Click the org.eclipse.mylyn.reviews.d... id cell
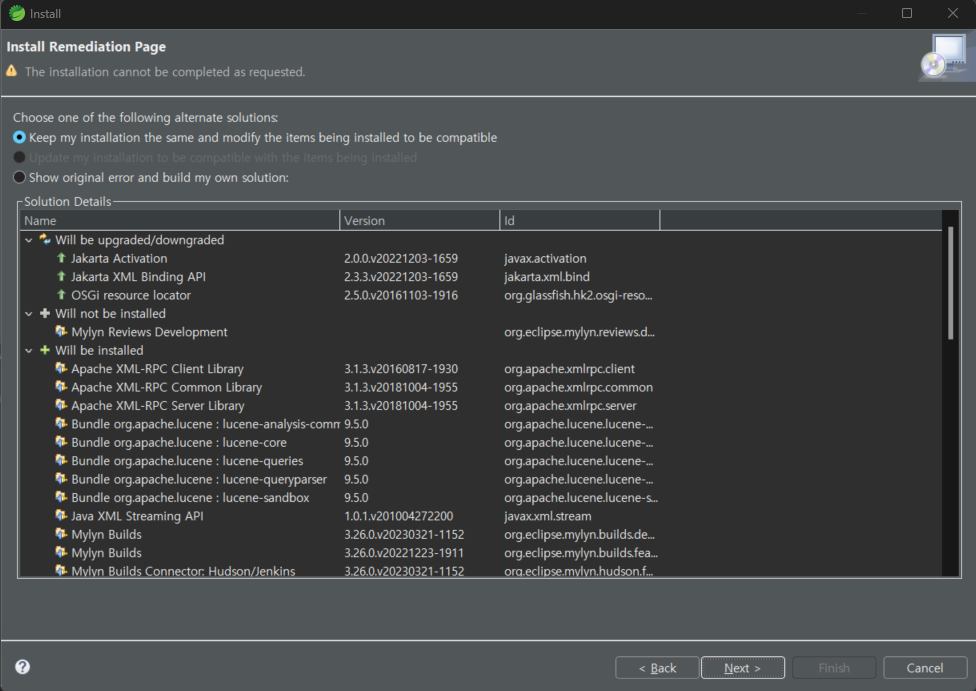 click(x=580, y=332)
